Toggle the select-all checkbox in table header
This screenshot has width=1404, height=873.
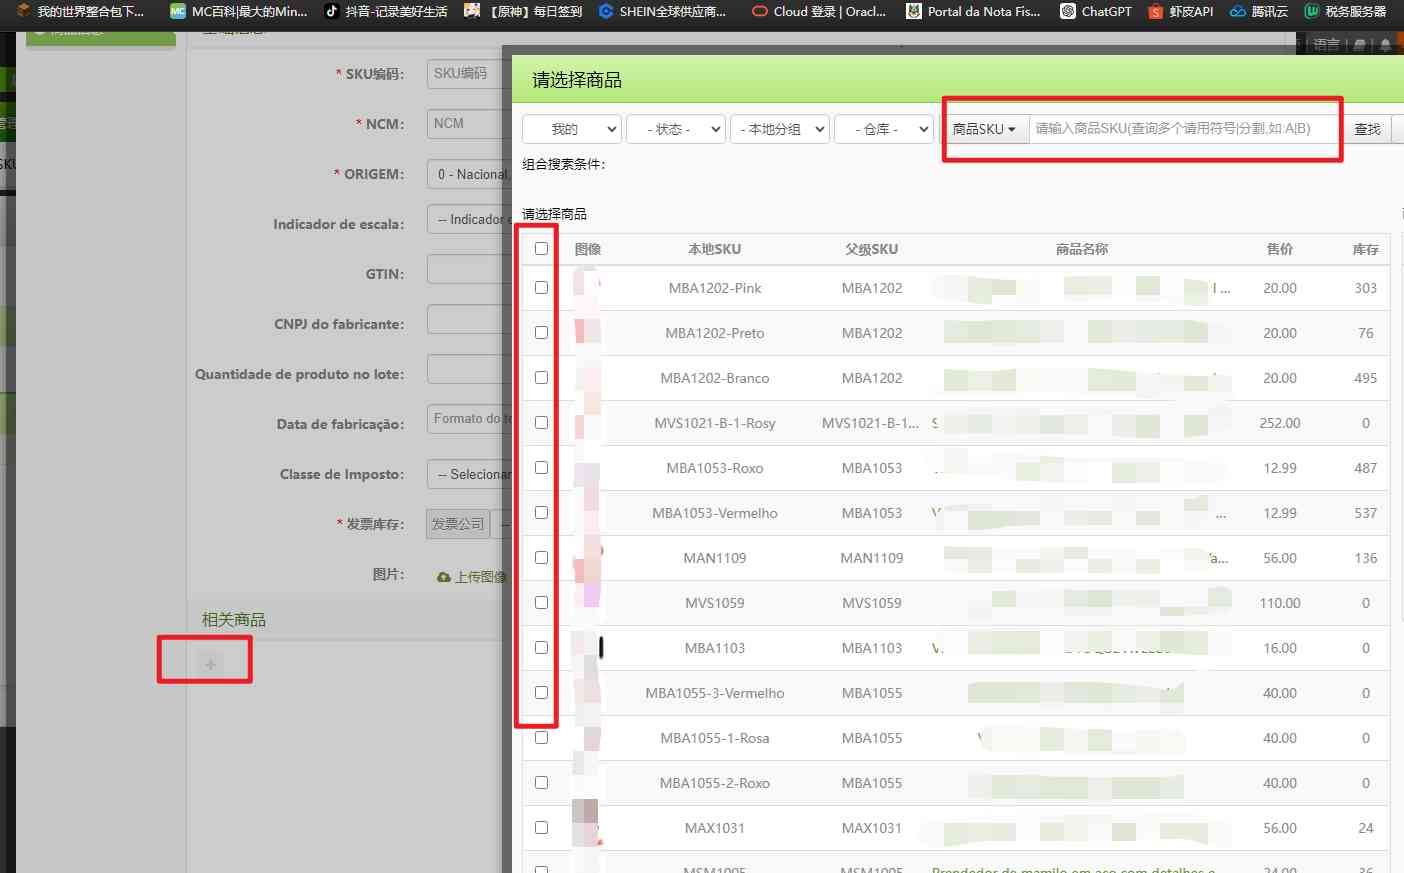point(541,248)
